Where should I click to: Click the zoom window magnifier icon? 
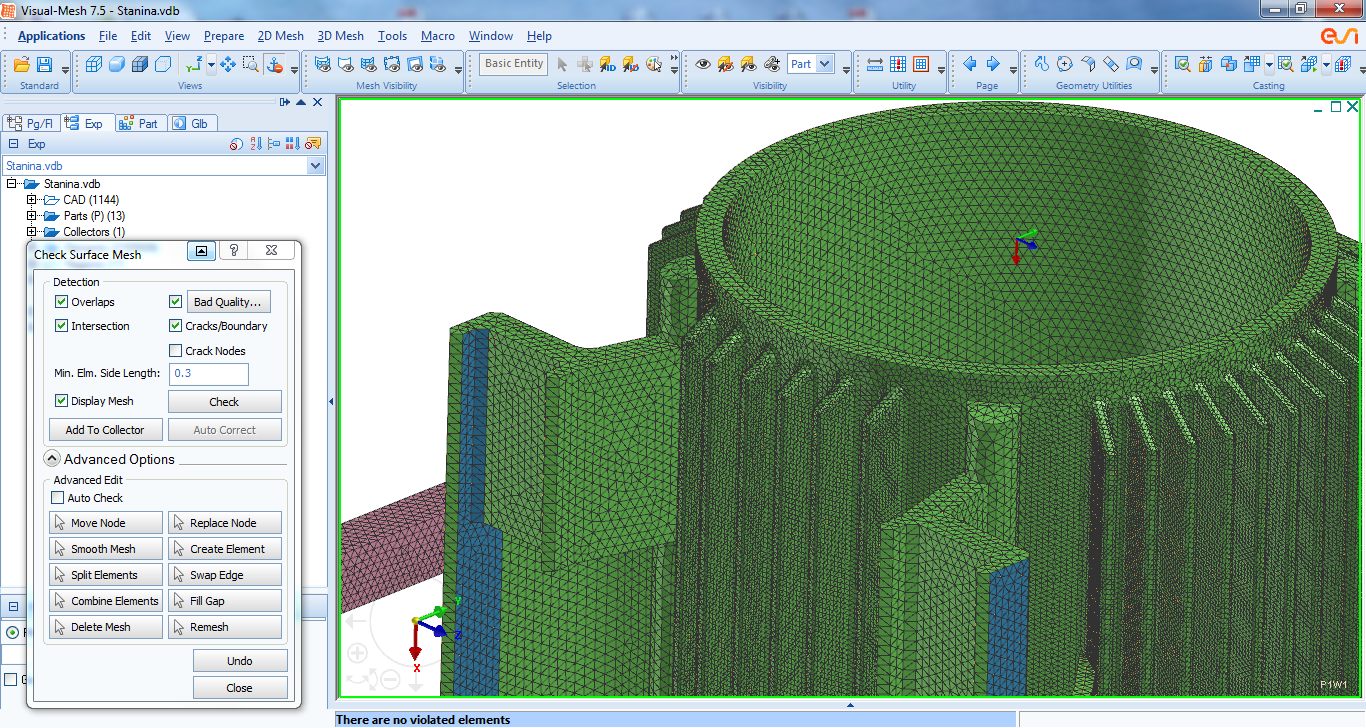249,65
